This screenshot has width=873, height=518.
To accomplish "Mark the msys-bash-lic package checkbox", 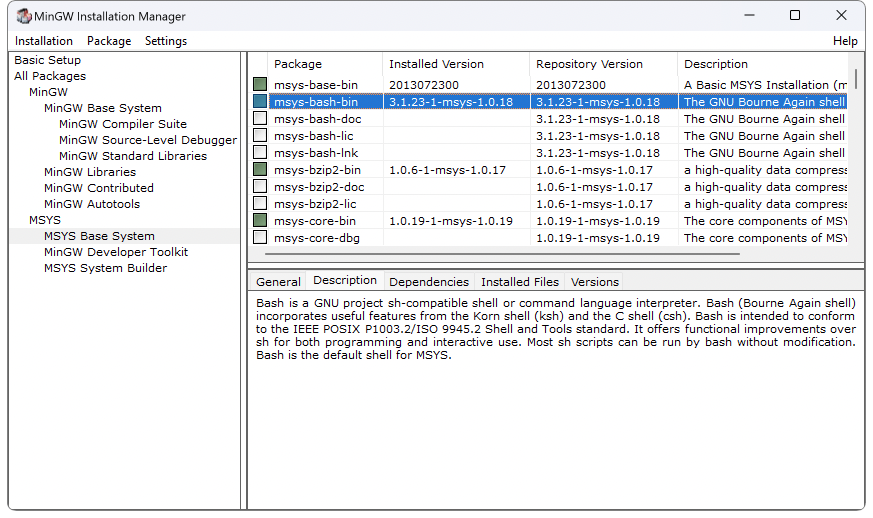I will point(260,136).
